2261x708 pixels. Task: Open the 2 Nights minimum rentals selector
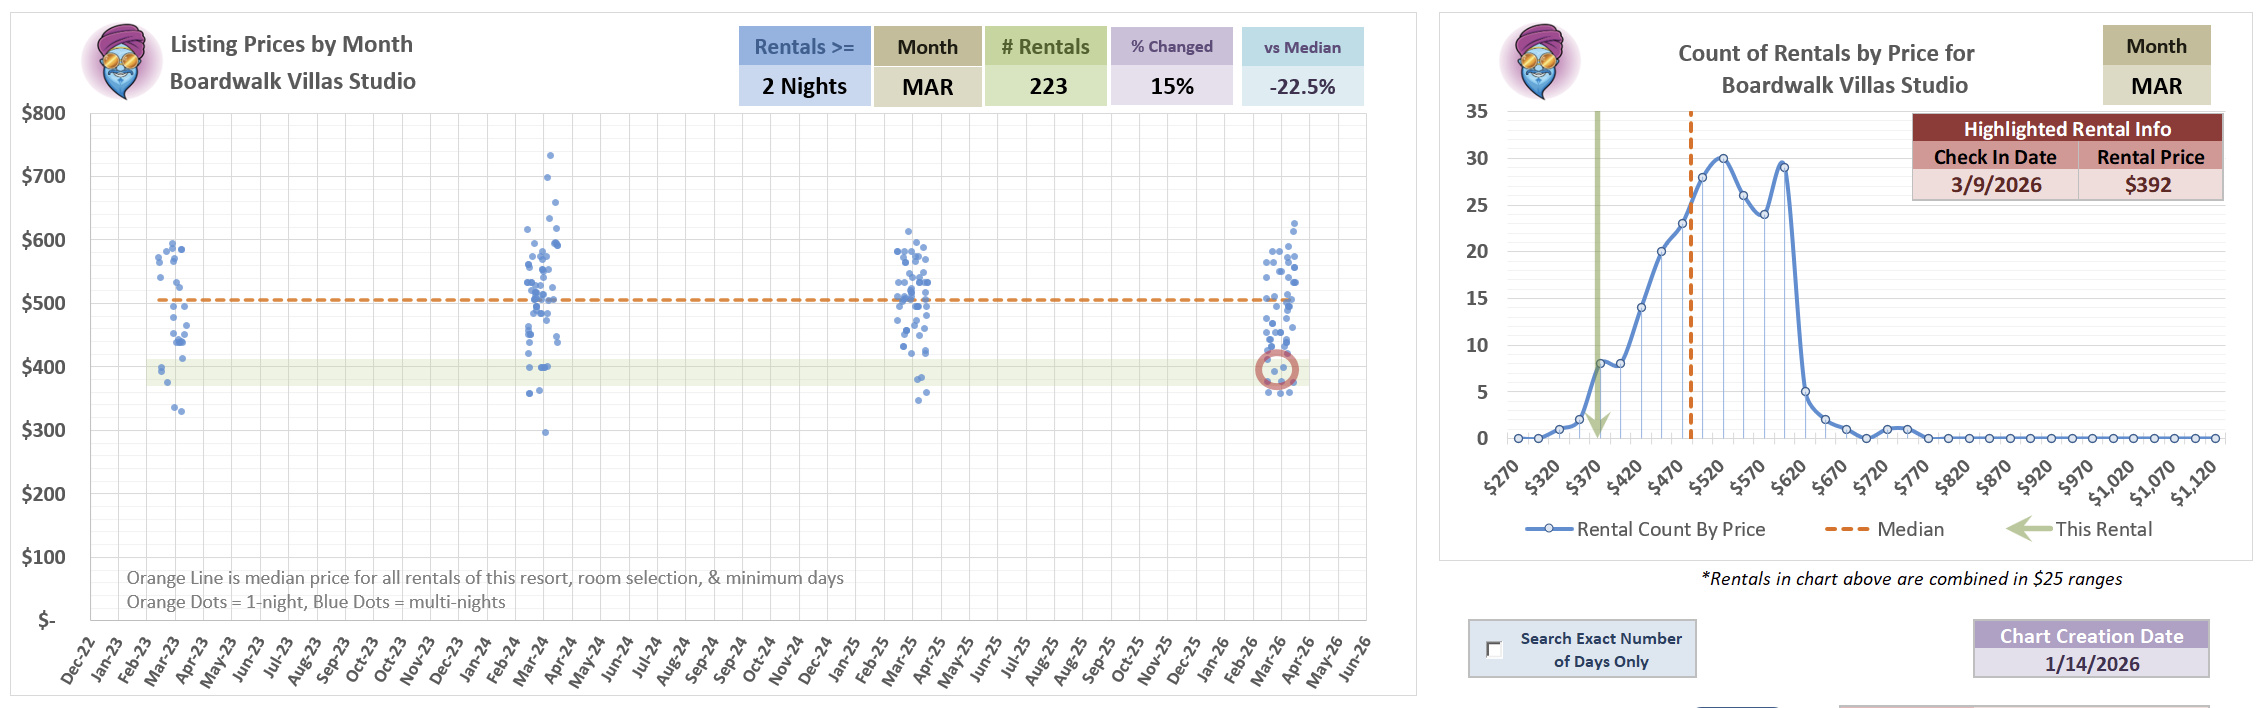[804, 86]
